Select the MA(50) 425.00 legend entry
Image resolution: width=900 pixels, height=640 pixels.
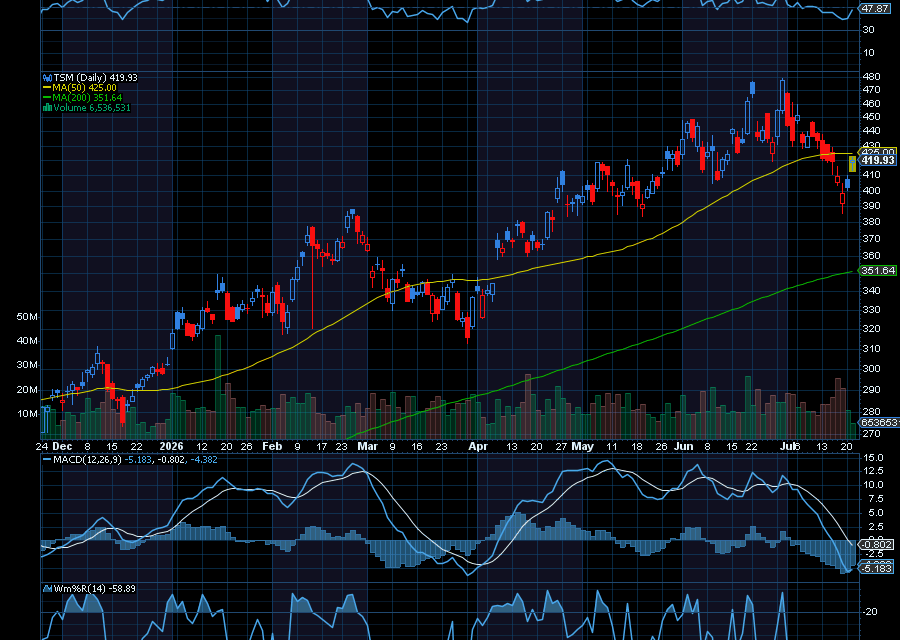click(x=85, y=88)
